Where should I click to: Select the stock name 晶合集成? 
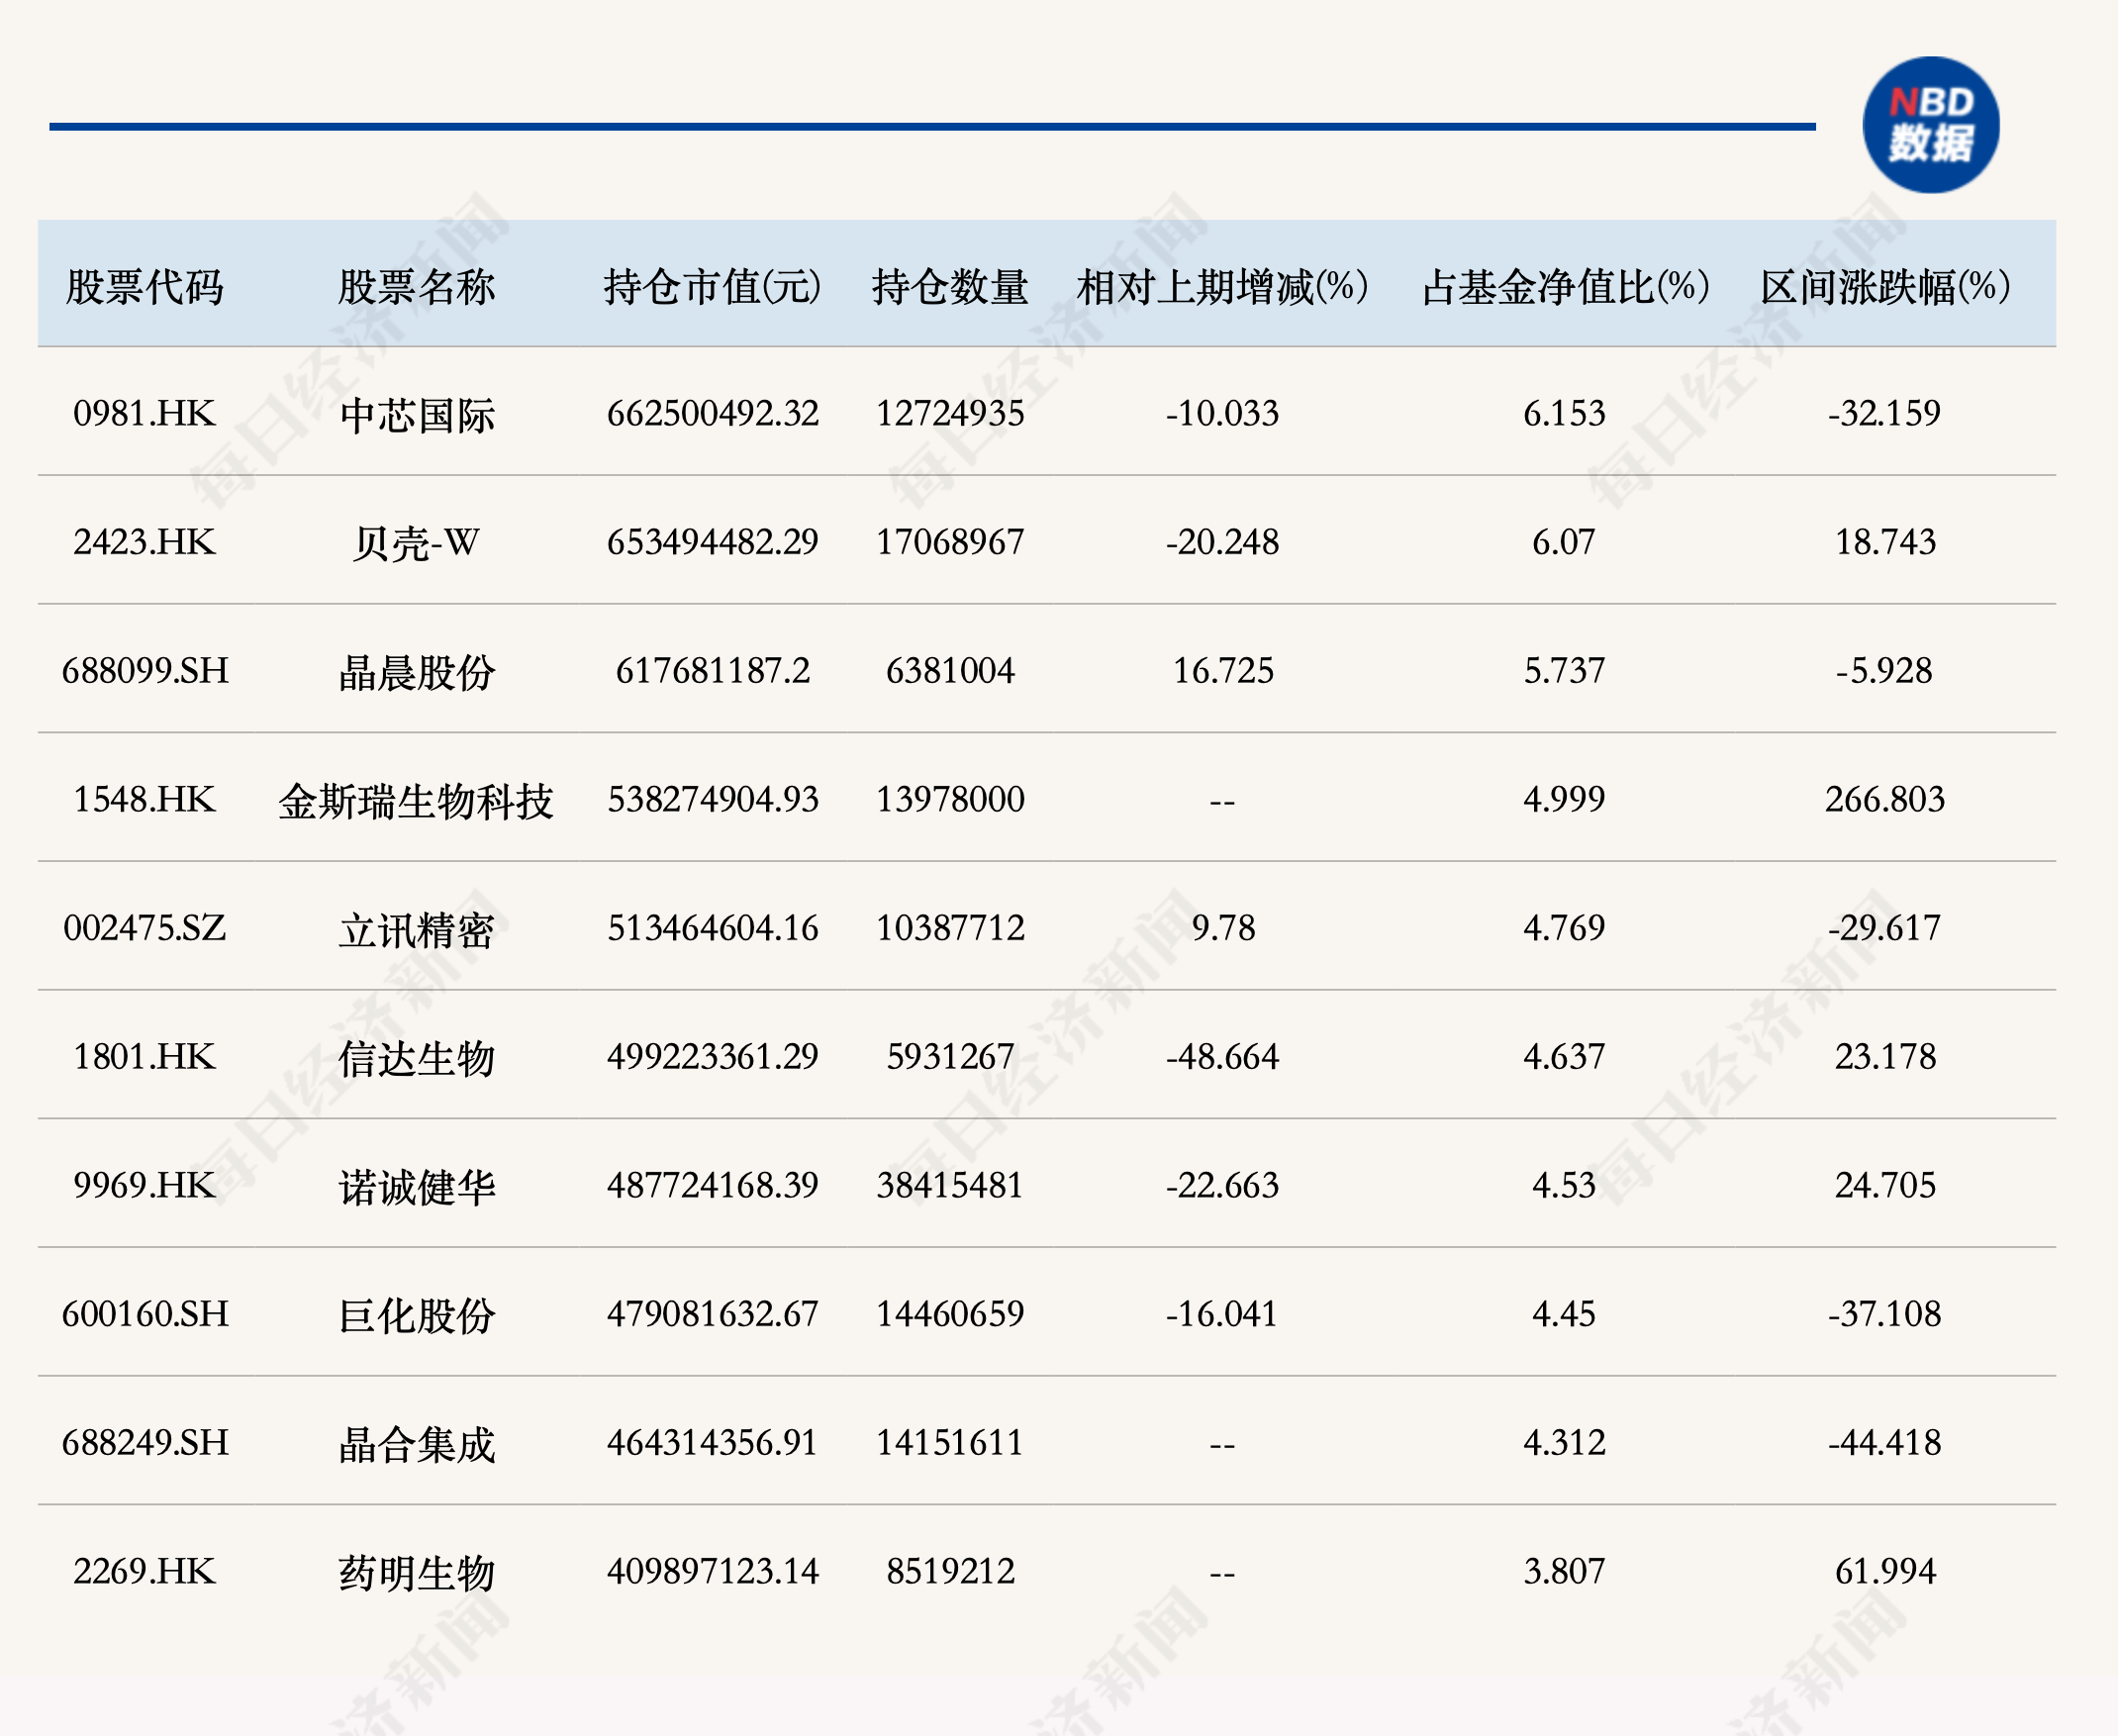pyautogui.click(x=416, y=1444)
